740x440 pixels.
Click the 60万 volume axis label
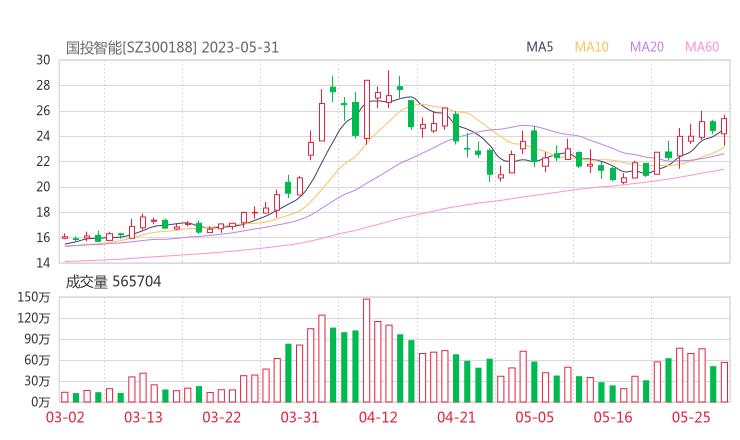(x=37, y=360)
